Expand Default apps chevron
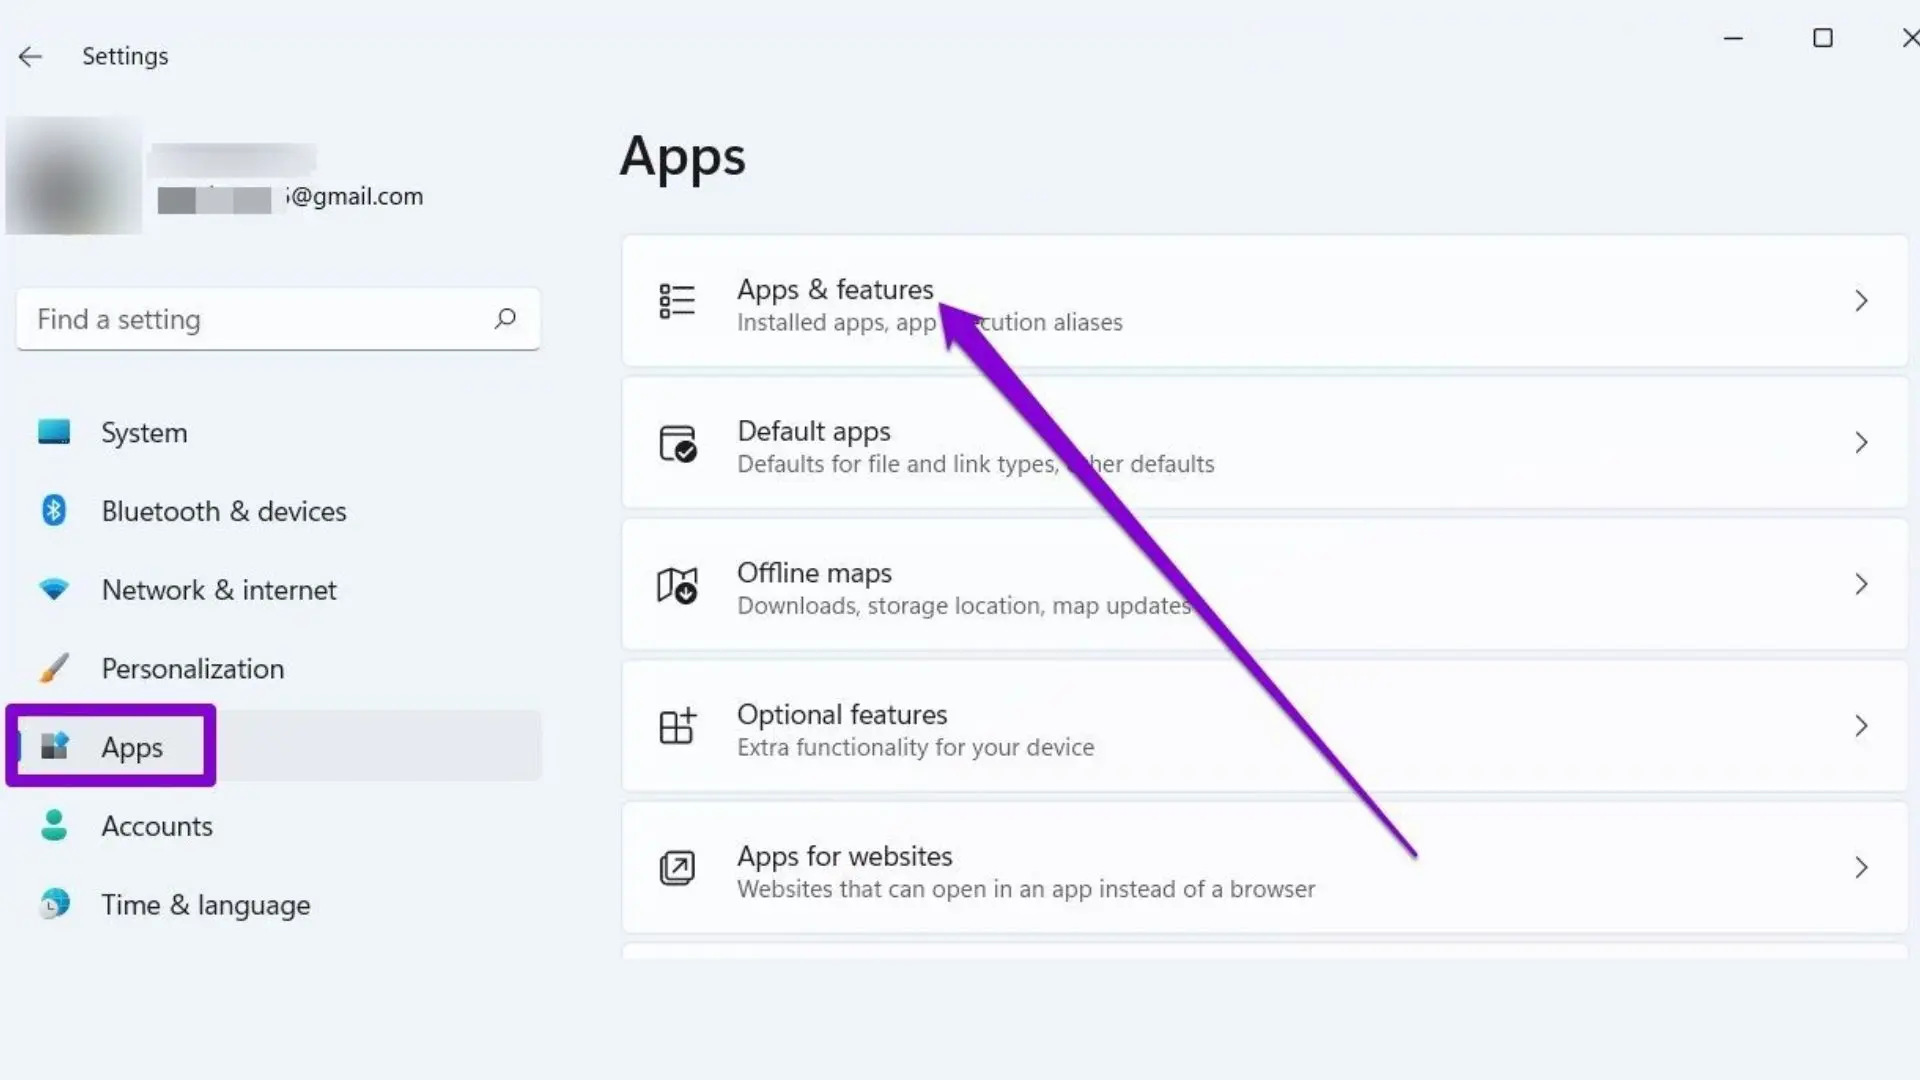This screenshot has width=1920, height=1080. [1861, 443]
